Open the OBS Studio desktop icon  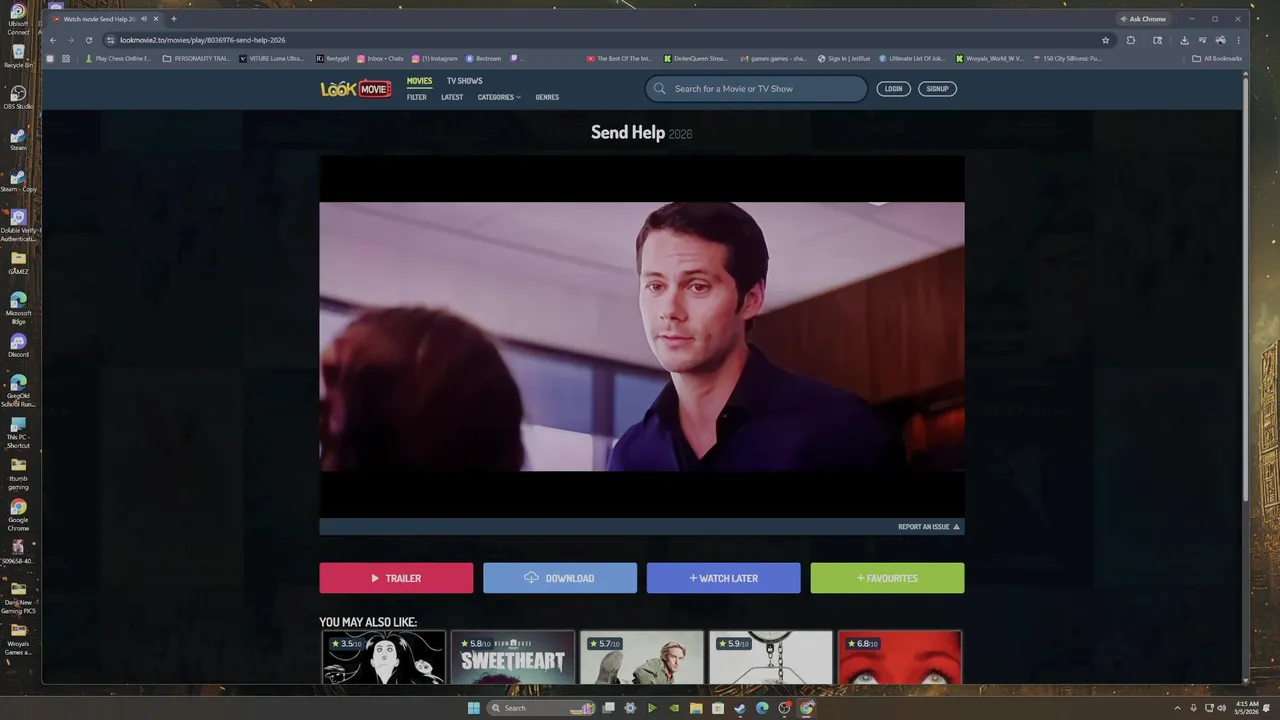coord(18,98)
